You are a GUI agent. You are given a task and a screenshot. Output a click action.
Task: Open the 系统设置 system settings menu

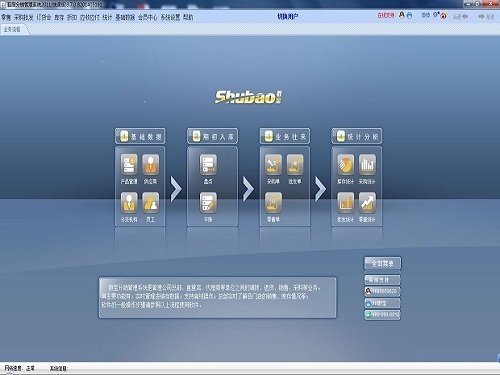pyautogui.click(x=170, y=17)
